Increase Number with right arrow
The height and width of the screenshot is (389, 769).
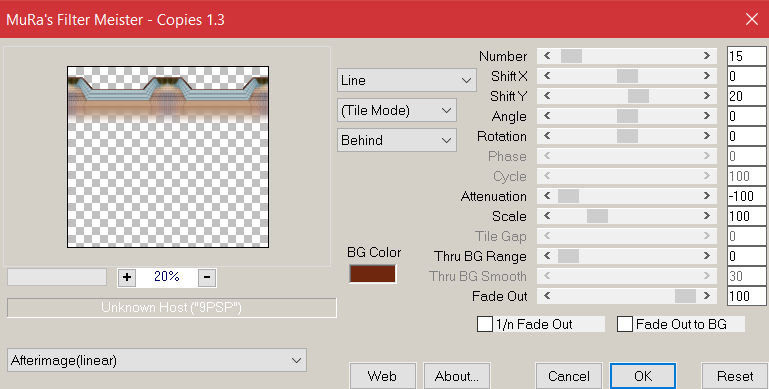coord(707,56)
